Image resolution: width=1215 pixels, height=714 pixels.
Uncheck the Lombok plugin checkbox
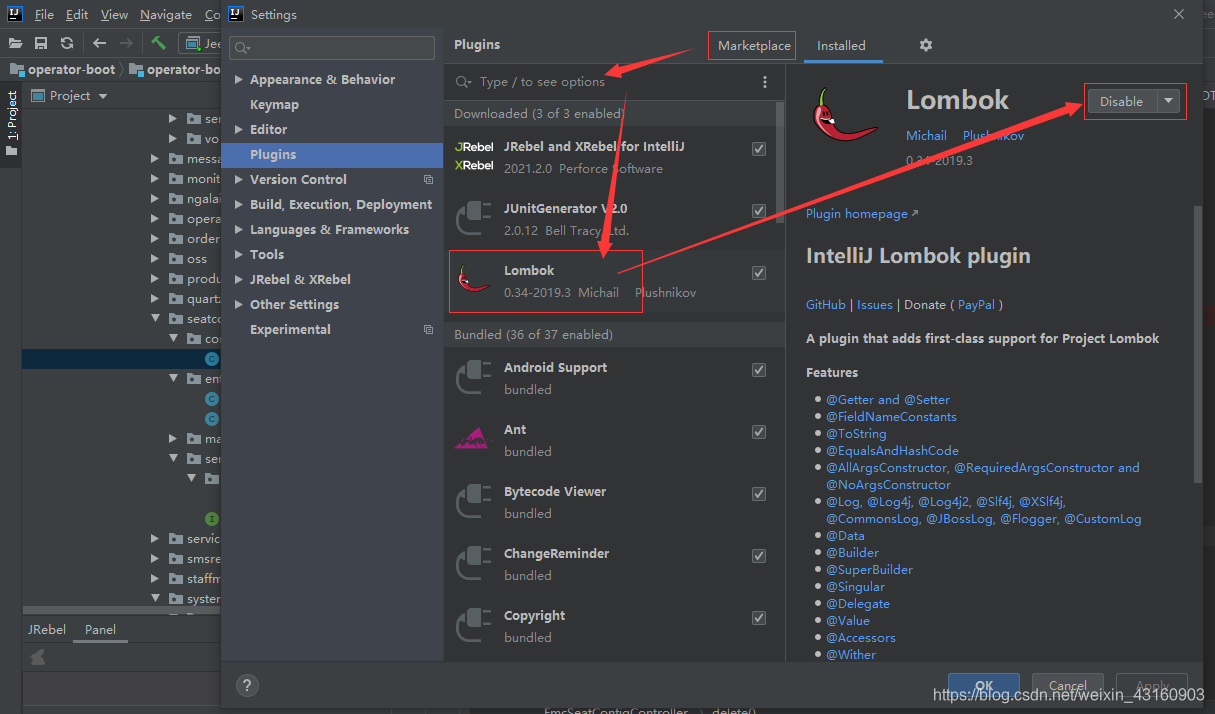[x=759, y=273]
